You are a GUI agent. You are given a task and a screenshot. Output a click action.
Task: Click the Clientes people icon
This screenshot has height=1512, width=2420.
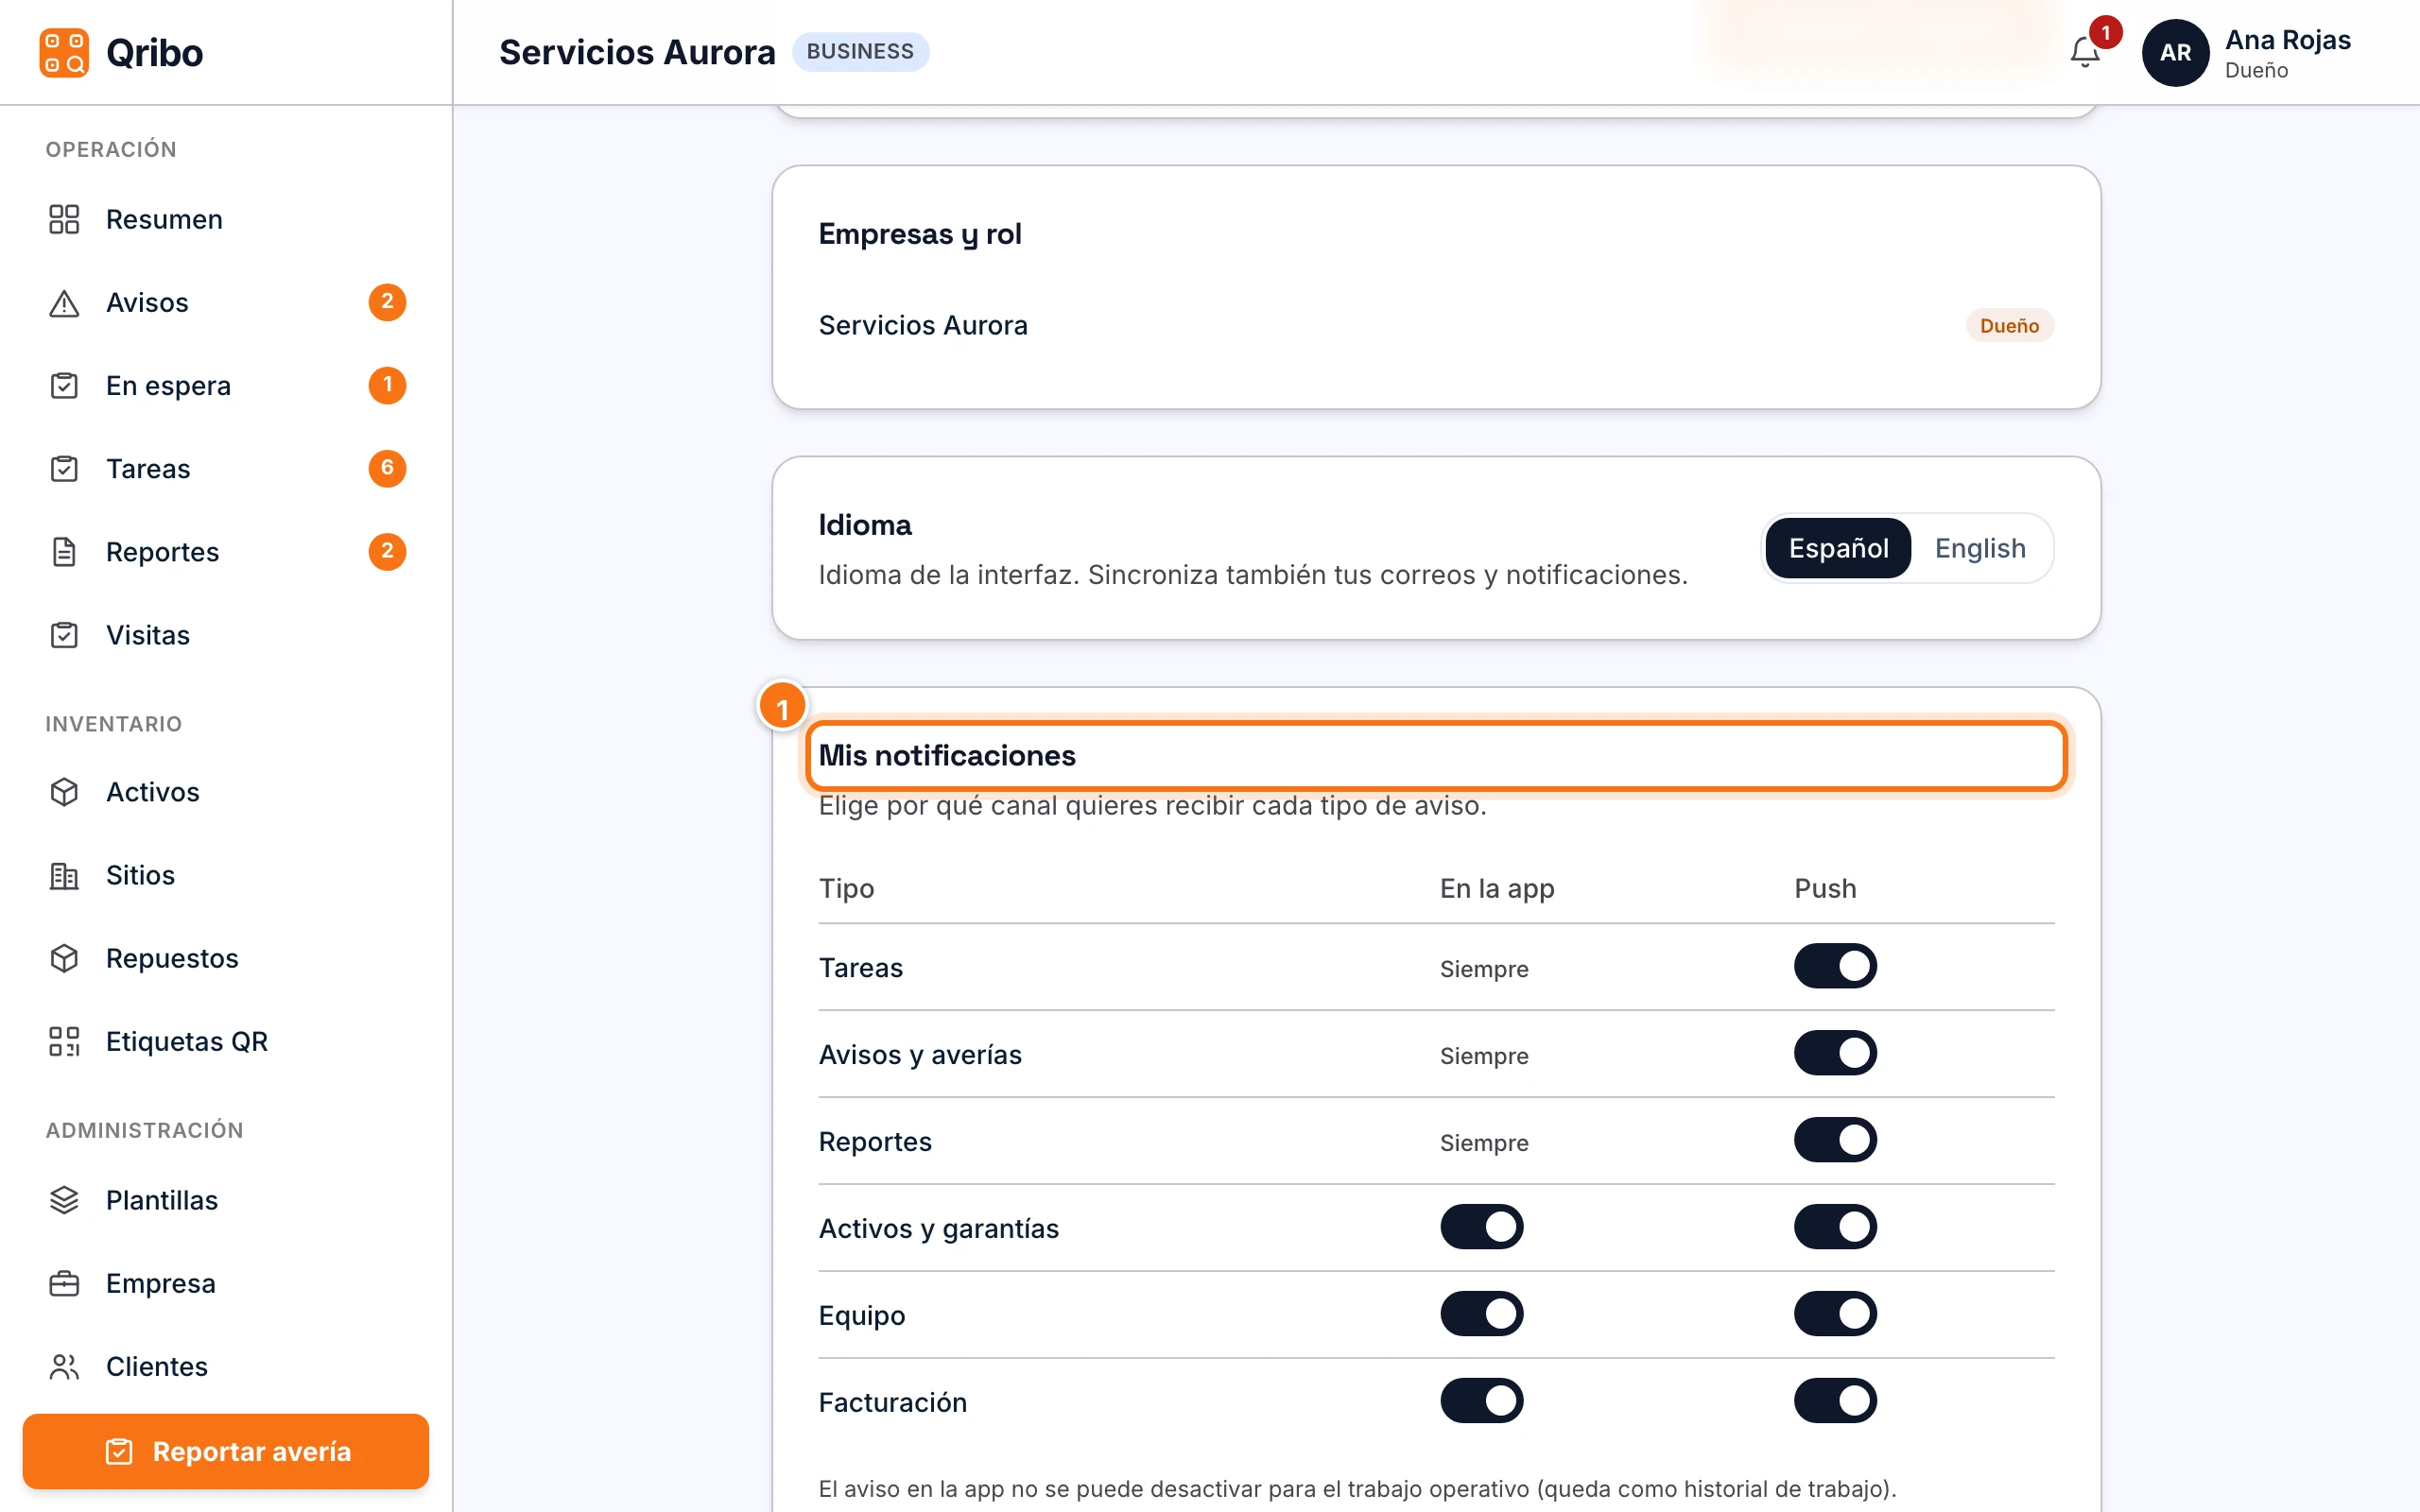click(64, 1367)
